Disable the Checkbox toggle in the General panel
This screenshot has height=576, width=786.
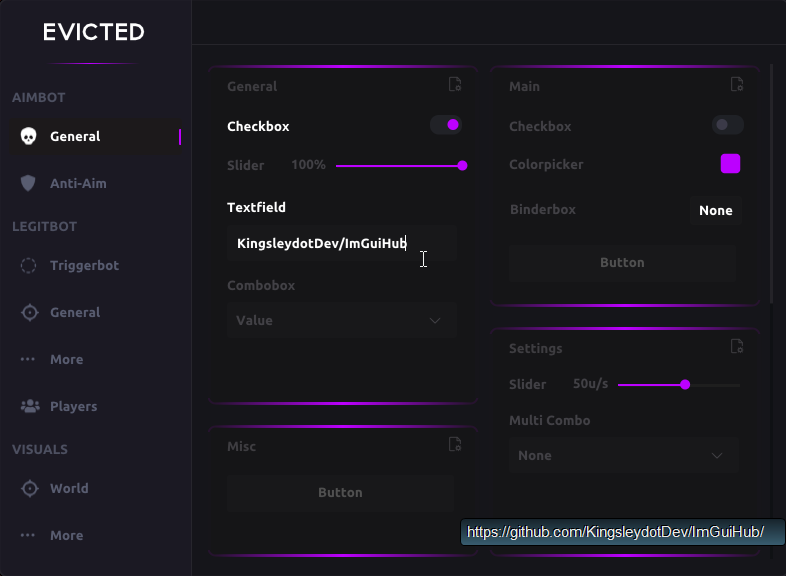[x=446, y=125]
